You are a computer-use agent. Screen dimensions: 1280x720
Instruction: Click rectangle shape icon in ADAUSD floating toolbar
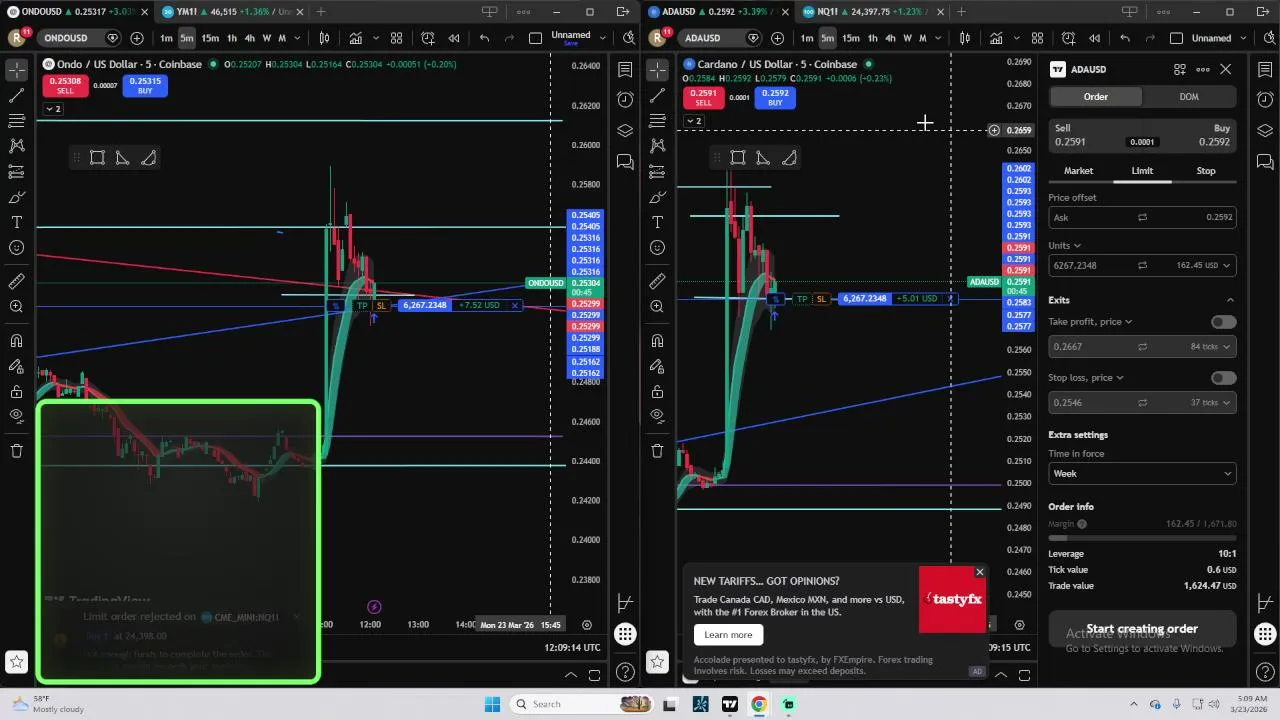click(738, 158)
